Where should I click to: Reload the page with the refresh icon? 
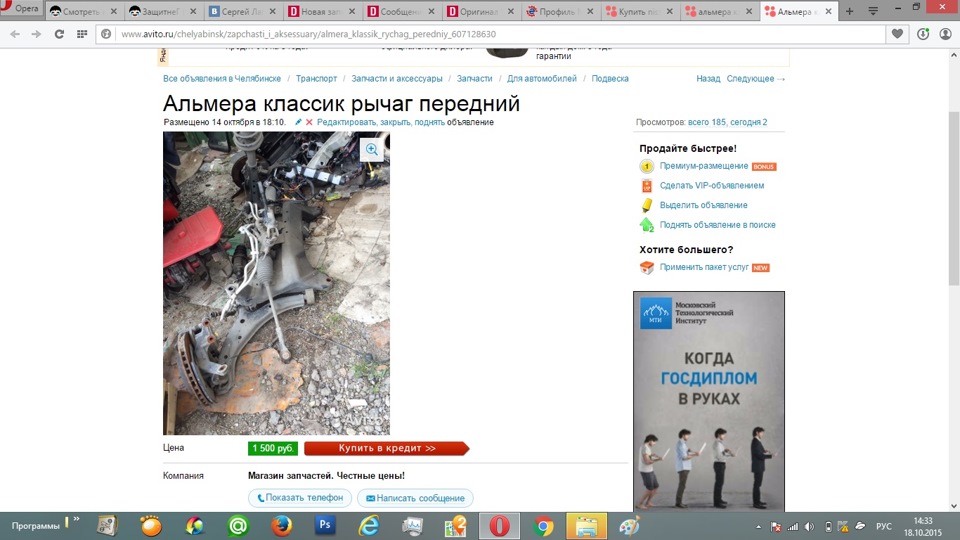[x=59, y=34]
